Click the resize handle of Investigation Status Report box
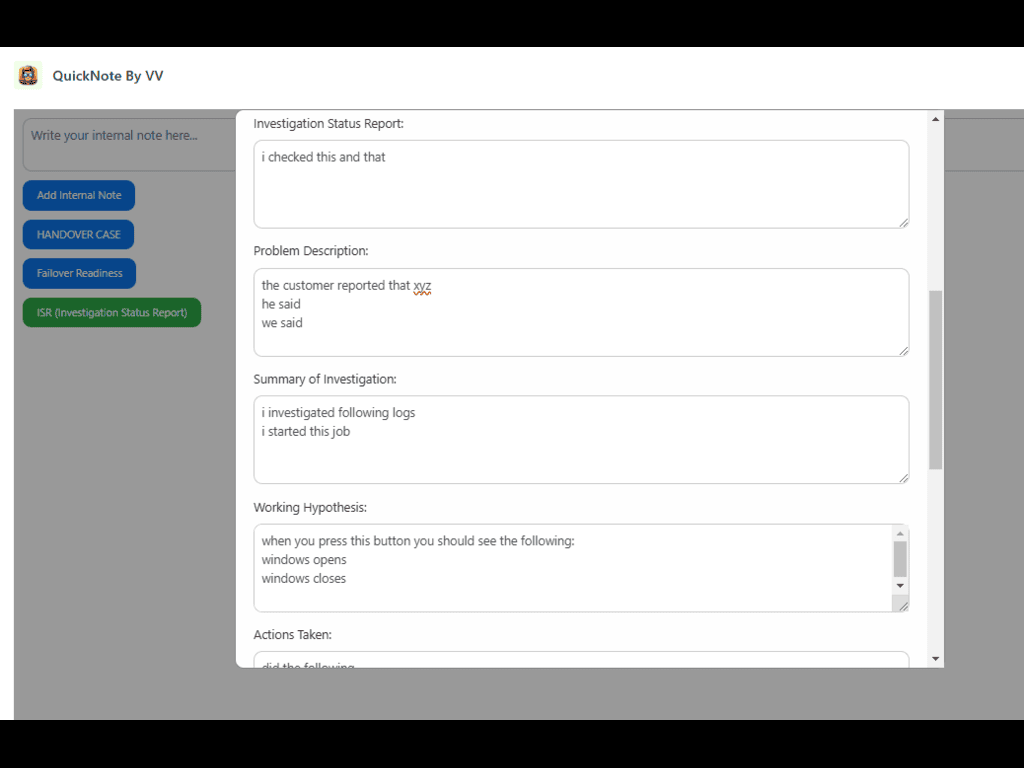The height and width of the screenshot is (768, 1024). click(903, 222)
